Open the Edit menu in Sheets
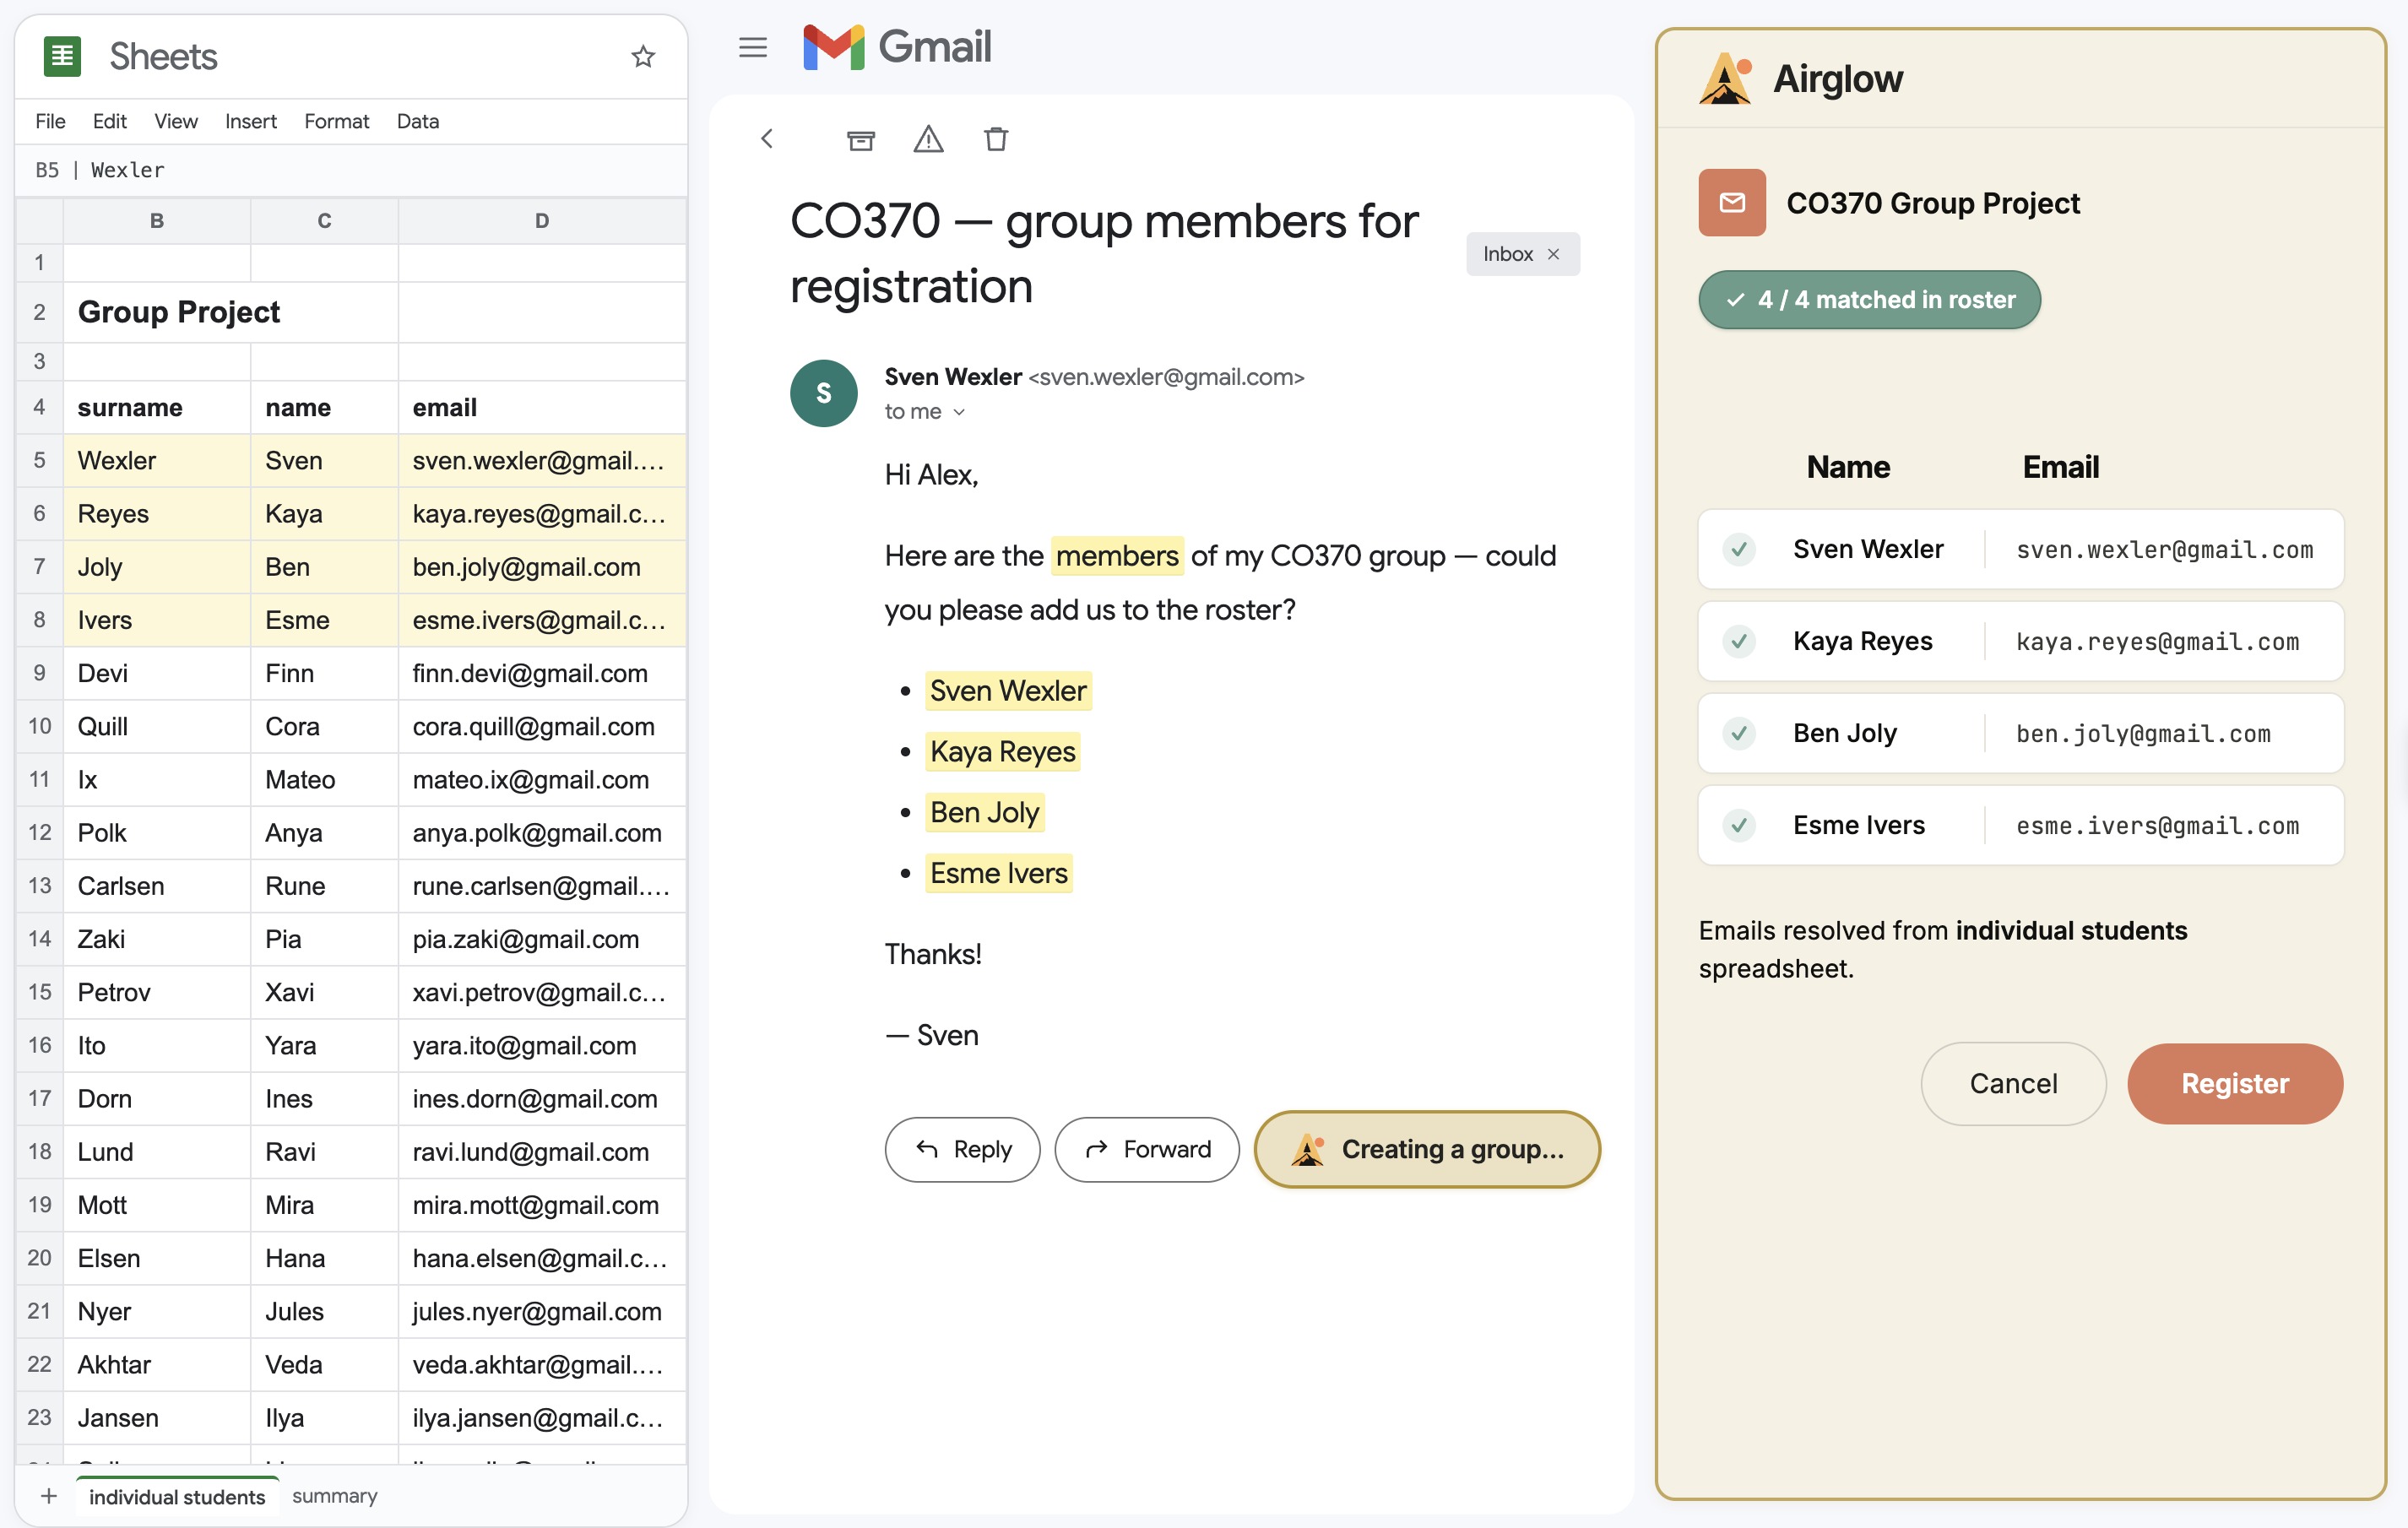This screenshot has width=2408, height=1528. pos(109,121)
